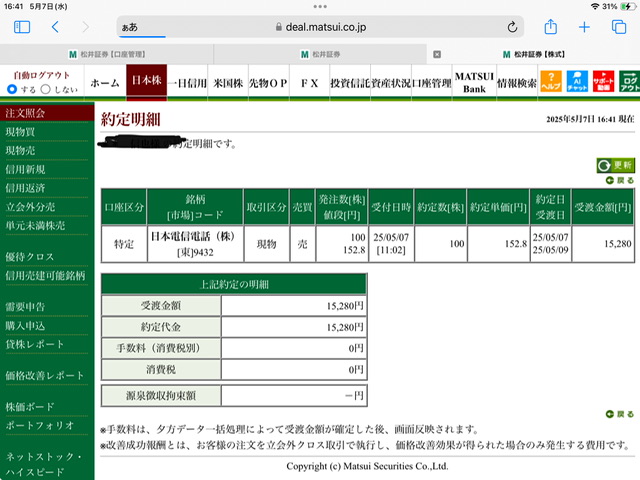The width and height of the screenshot is (640, 480).
Task: Open MATSUI Bank navigation tab
Action: coord(474,83)
